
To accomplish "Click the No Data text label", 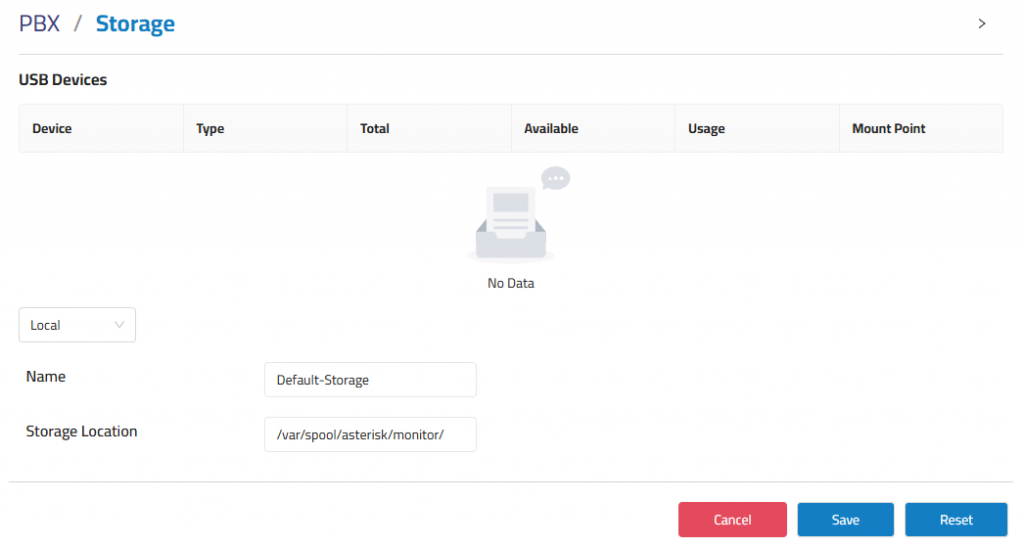I will [511, 283].
